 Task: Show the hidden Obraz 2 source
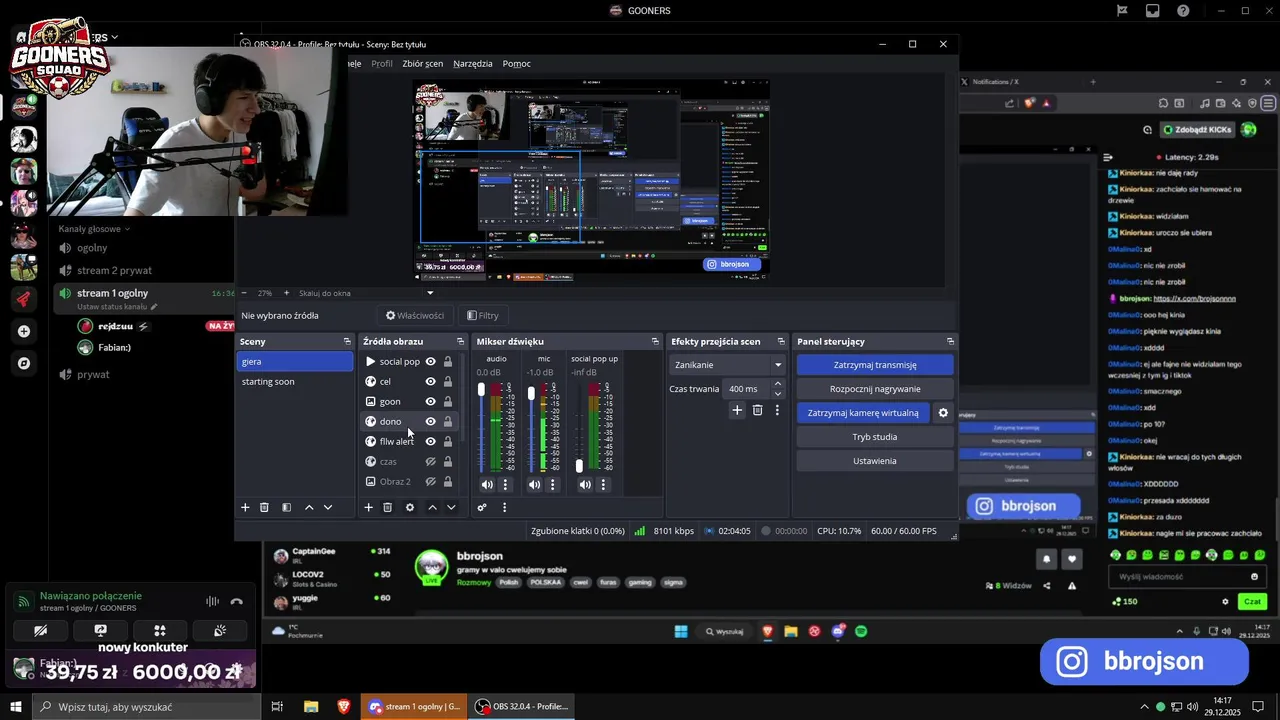(431, 482)
